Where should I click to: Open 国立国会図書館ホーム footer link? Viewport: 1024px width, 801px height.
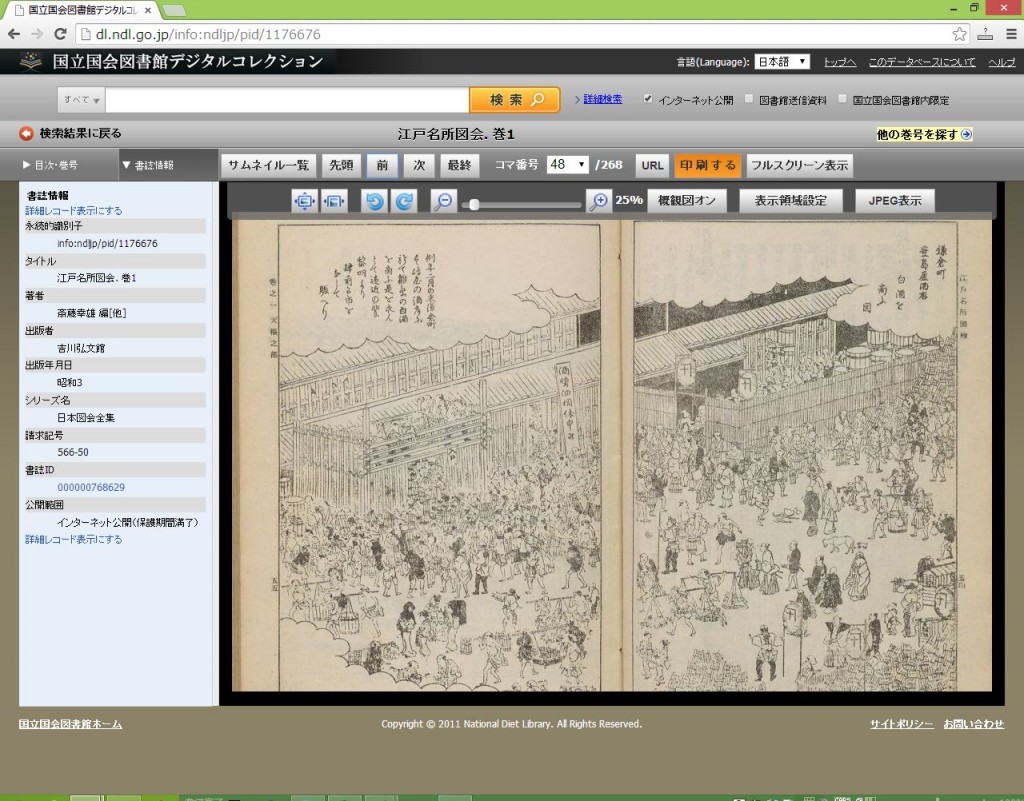[70, 724]
